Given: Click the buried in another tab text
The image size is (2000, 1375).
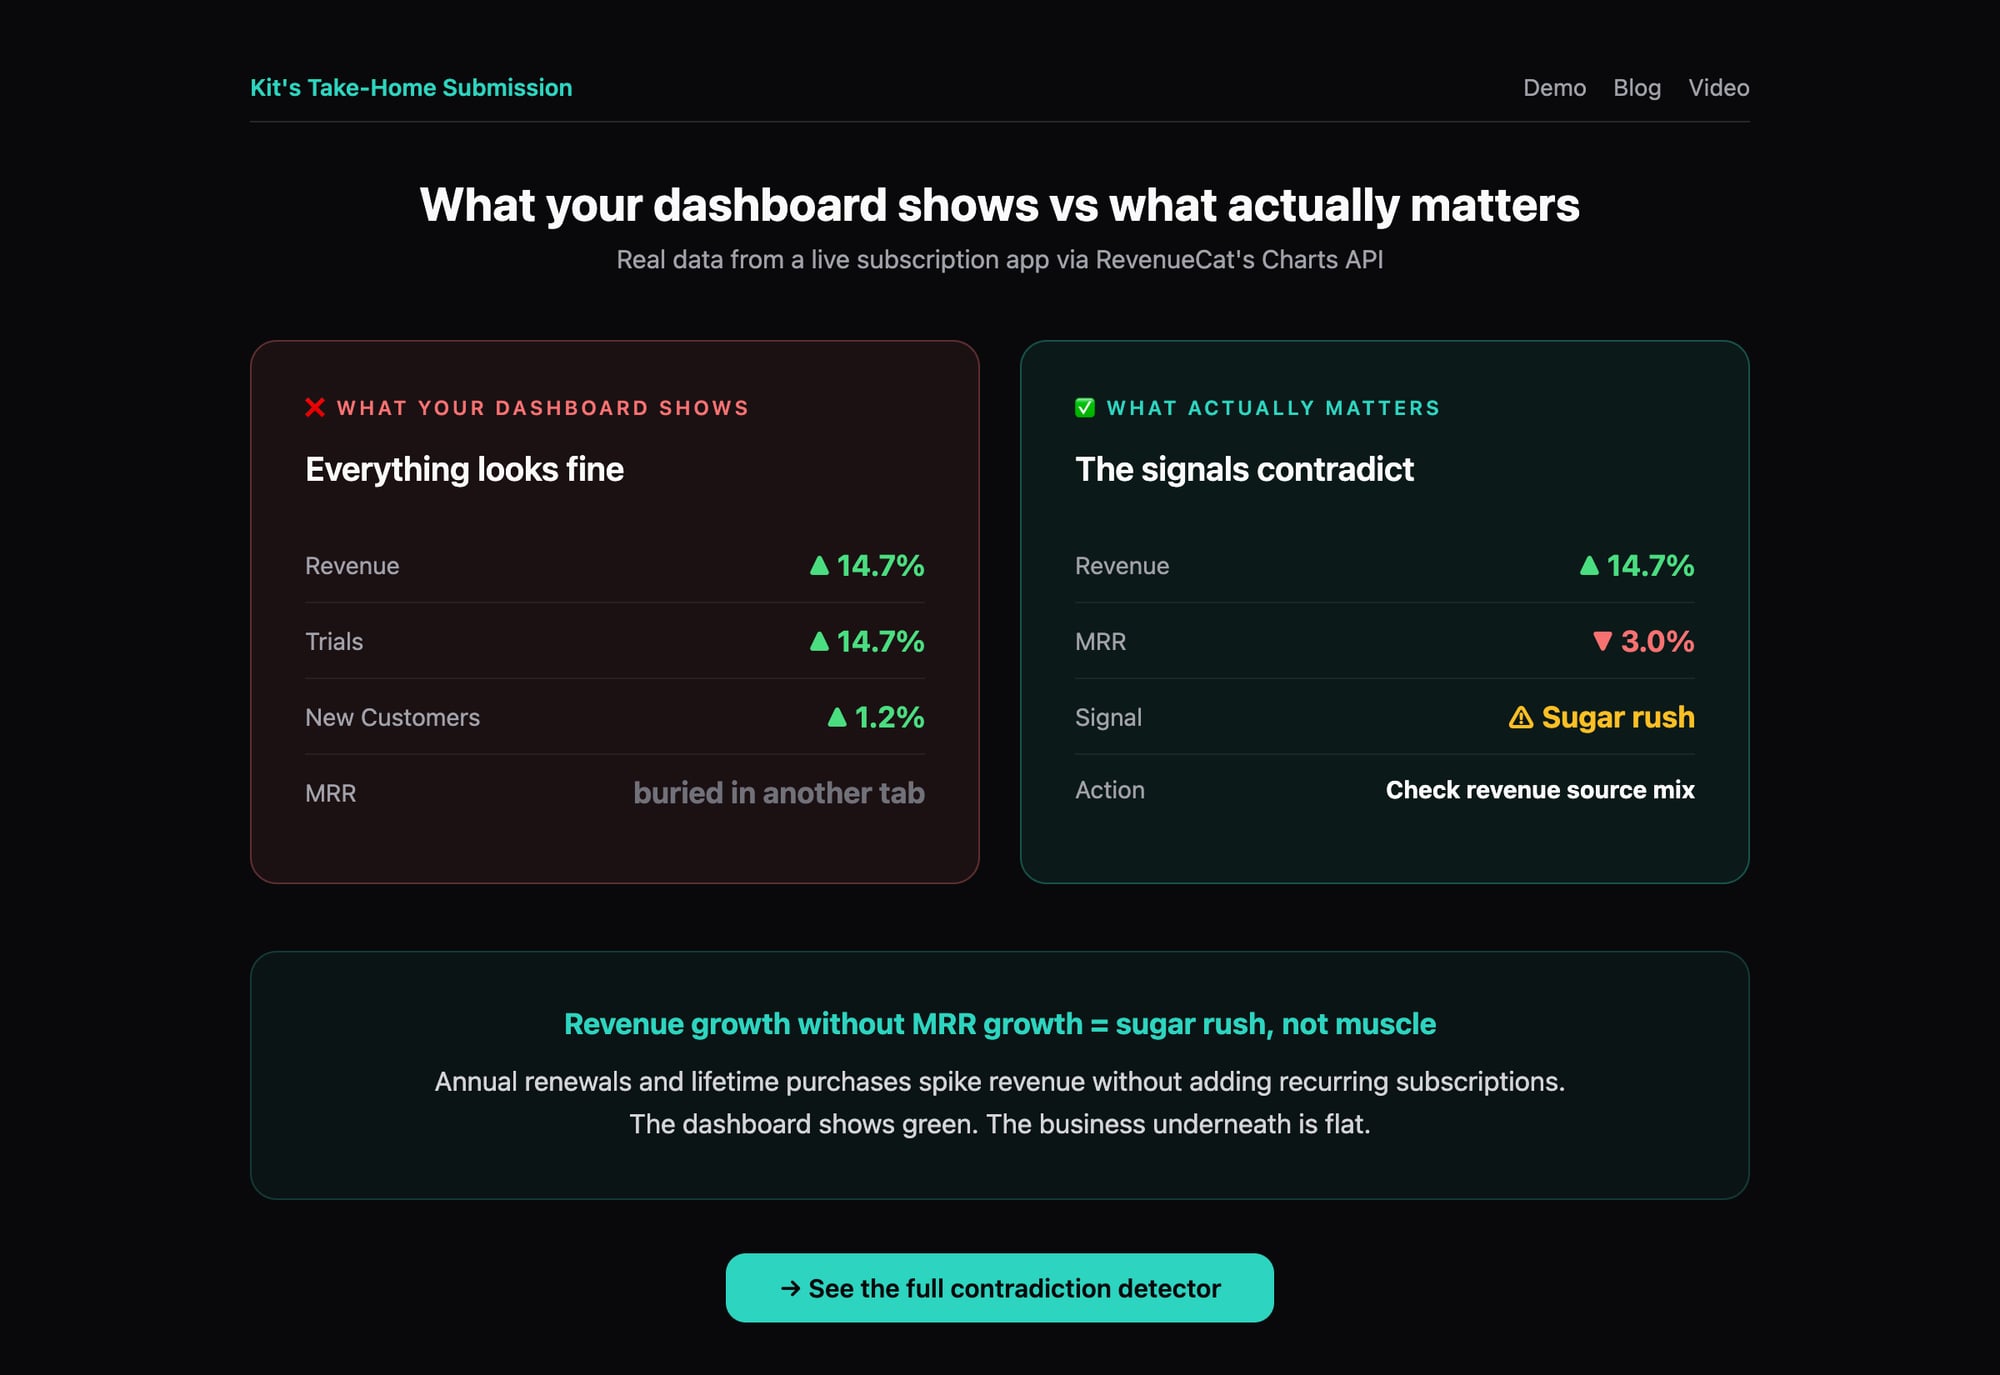Looking at the screenshot, I should coord(778,793).
